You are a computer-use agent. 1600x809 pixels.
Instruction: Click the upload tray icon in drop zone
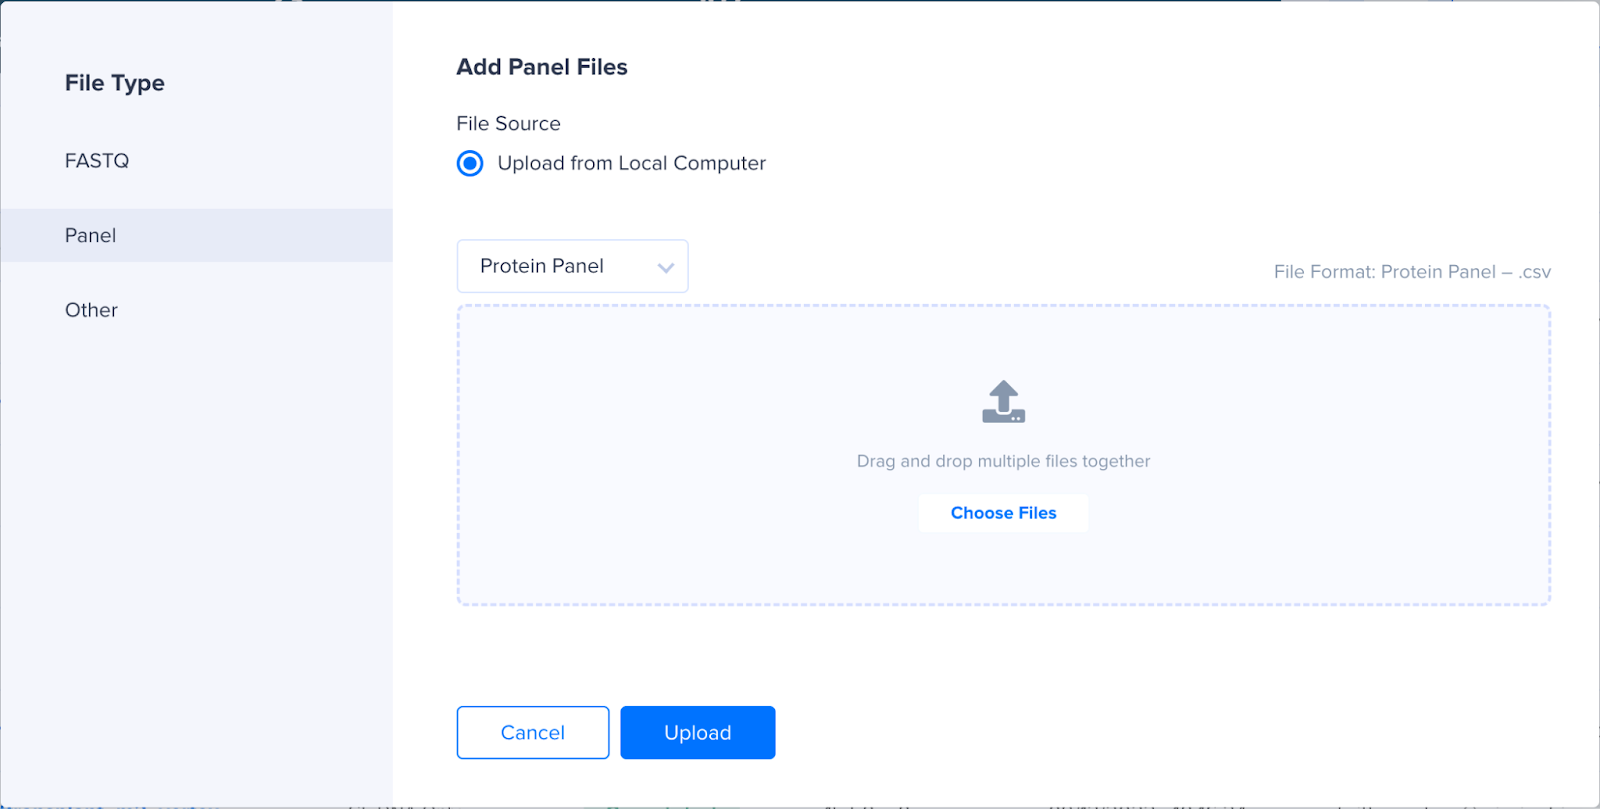[x=1003, y=402]
